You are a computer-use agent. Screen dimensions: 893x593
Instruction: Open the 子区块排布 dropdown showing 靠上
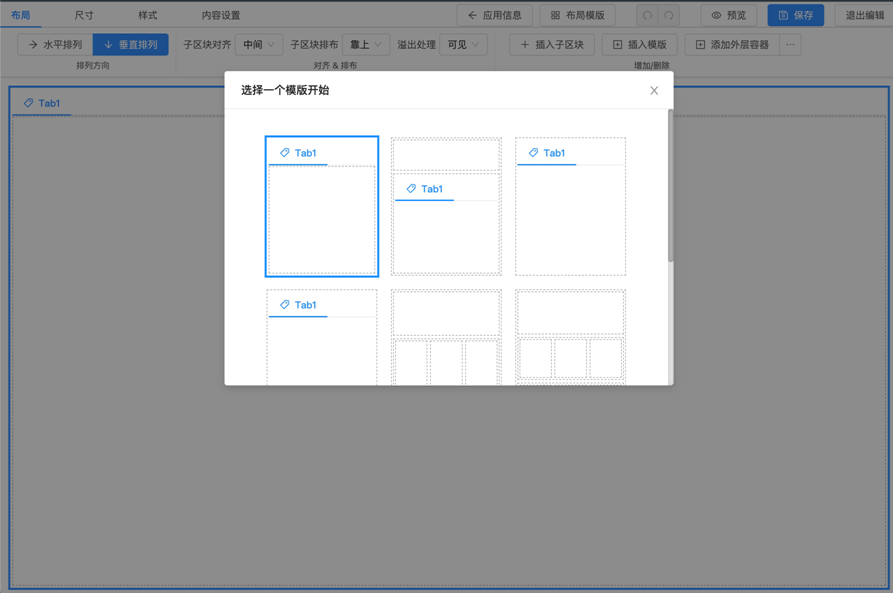[366, 44]
